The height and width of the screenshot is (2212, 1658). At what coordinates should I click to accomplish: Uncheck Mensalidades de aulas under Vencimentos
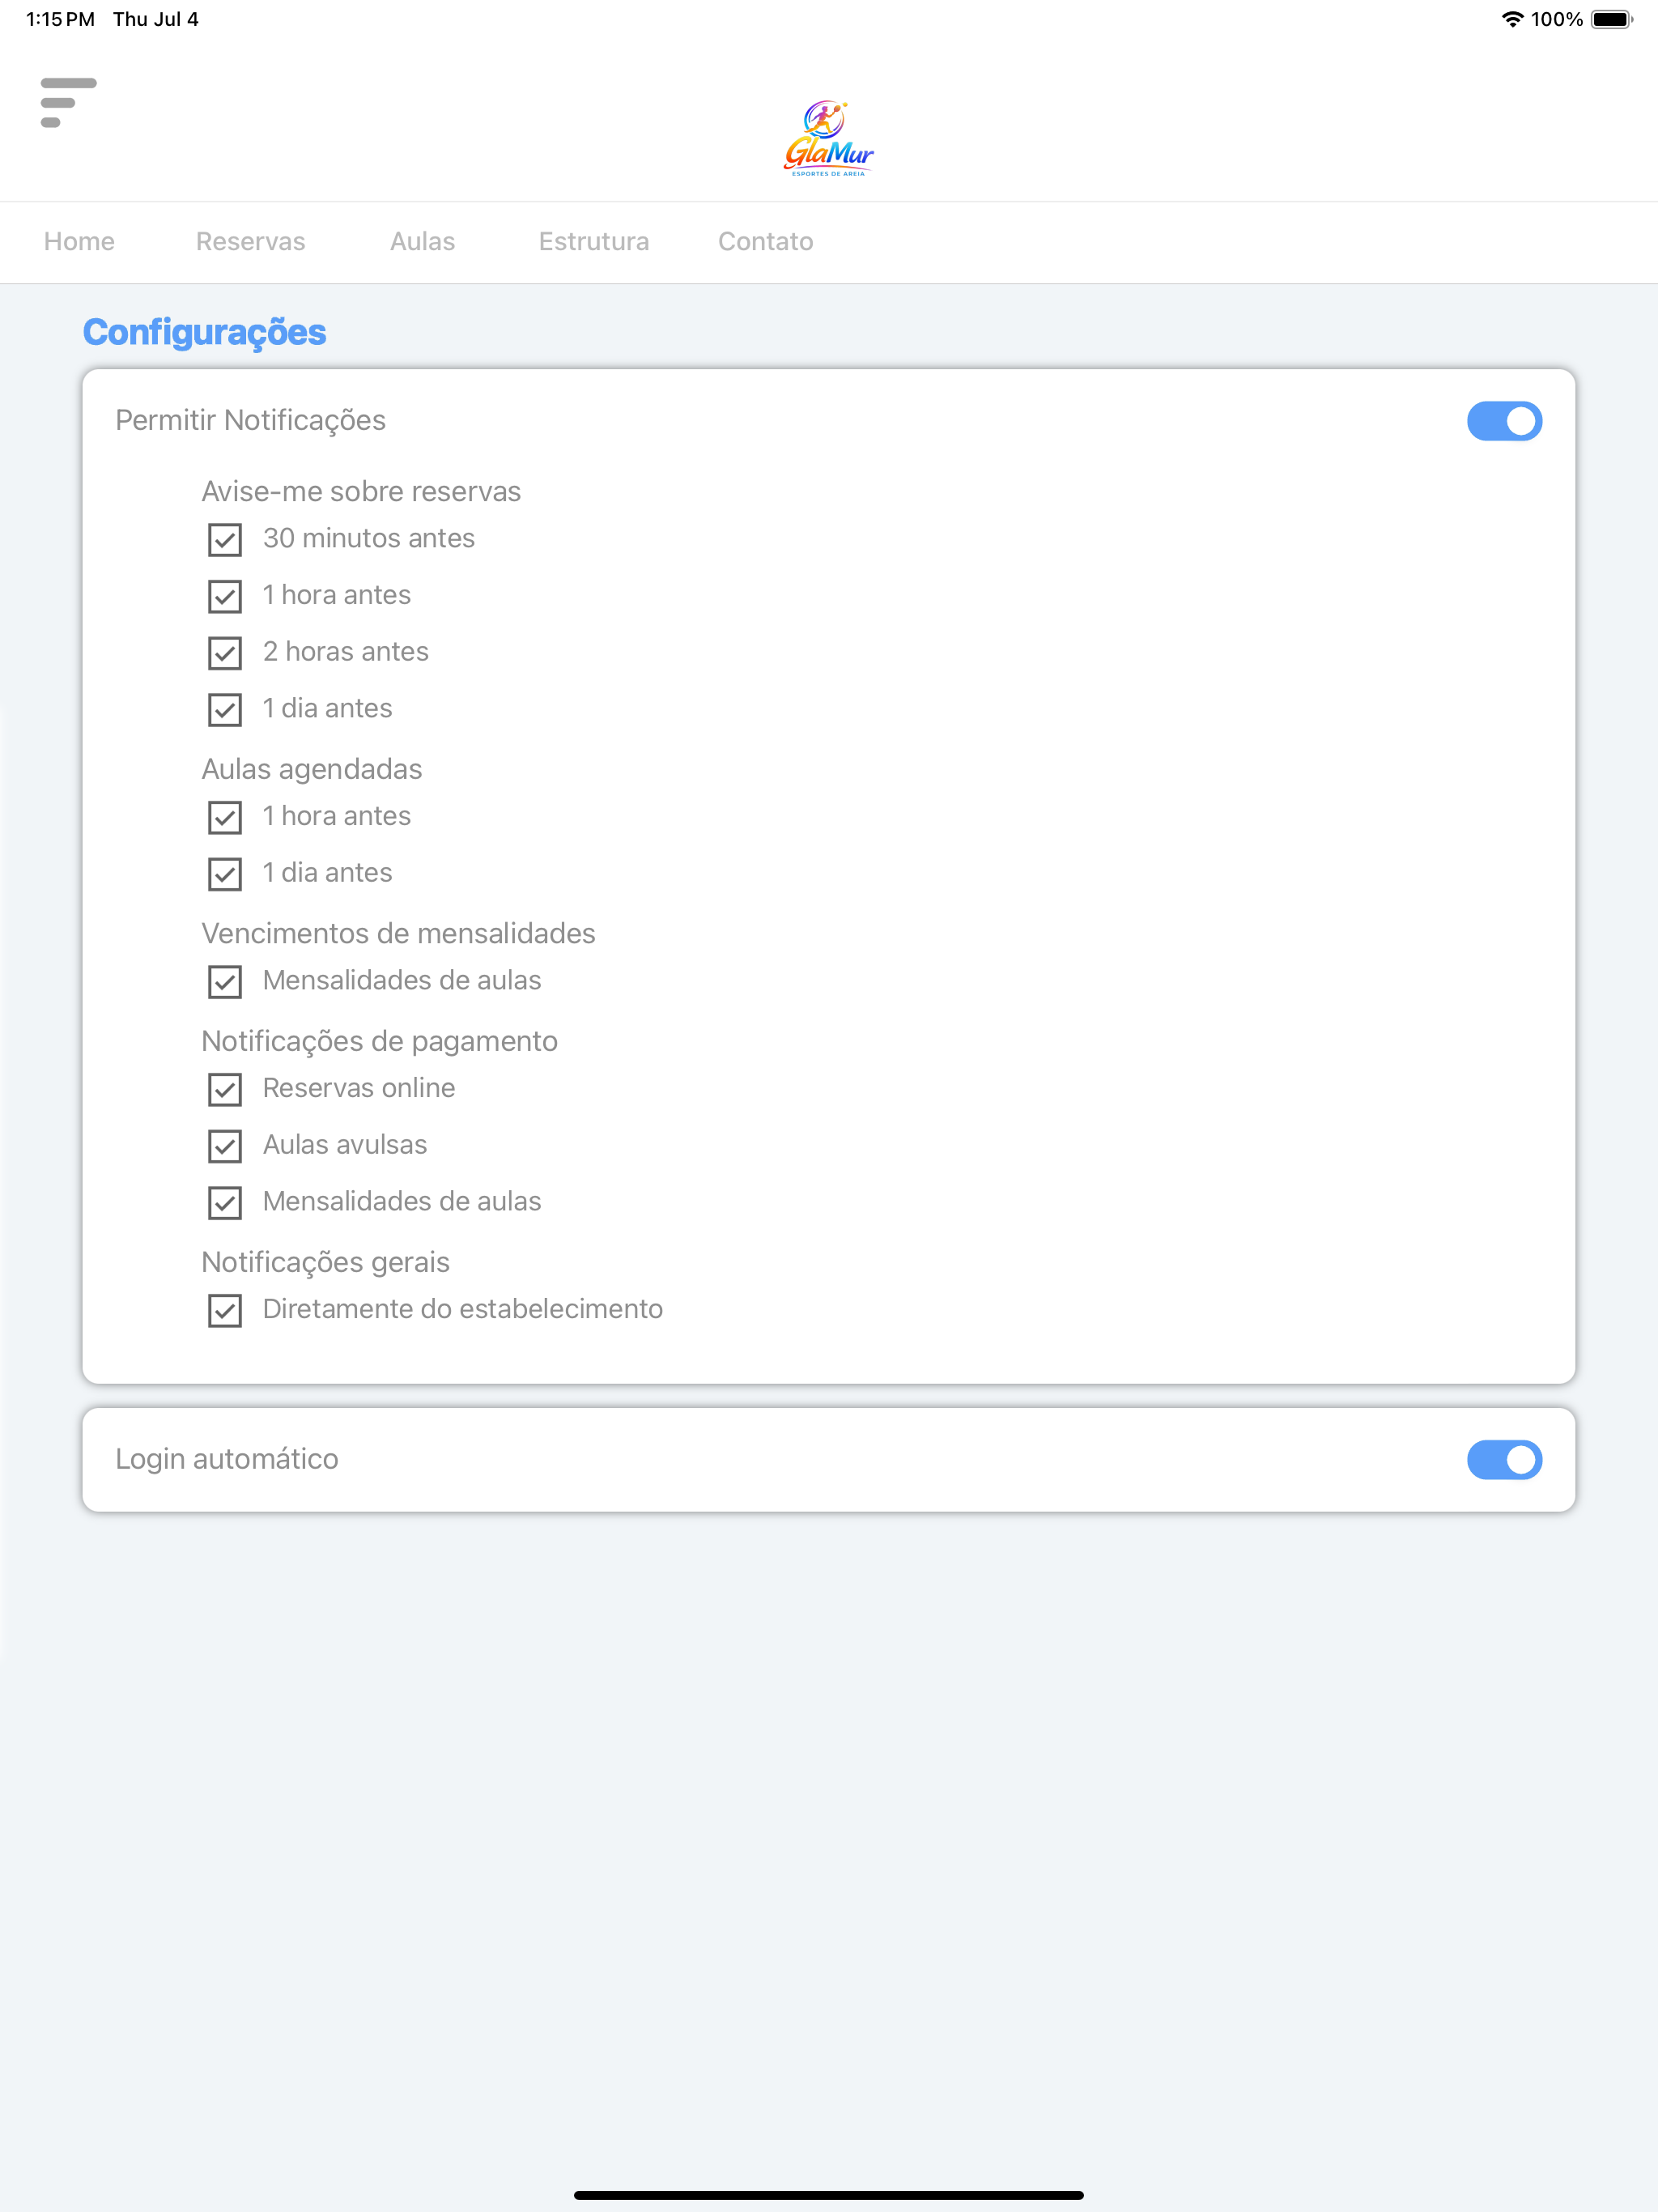point(225,981)
